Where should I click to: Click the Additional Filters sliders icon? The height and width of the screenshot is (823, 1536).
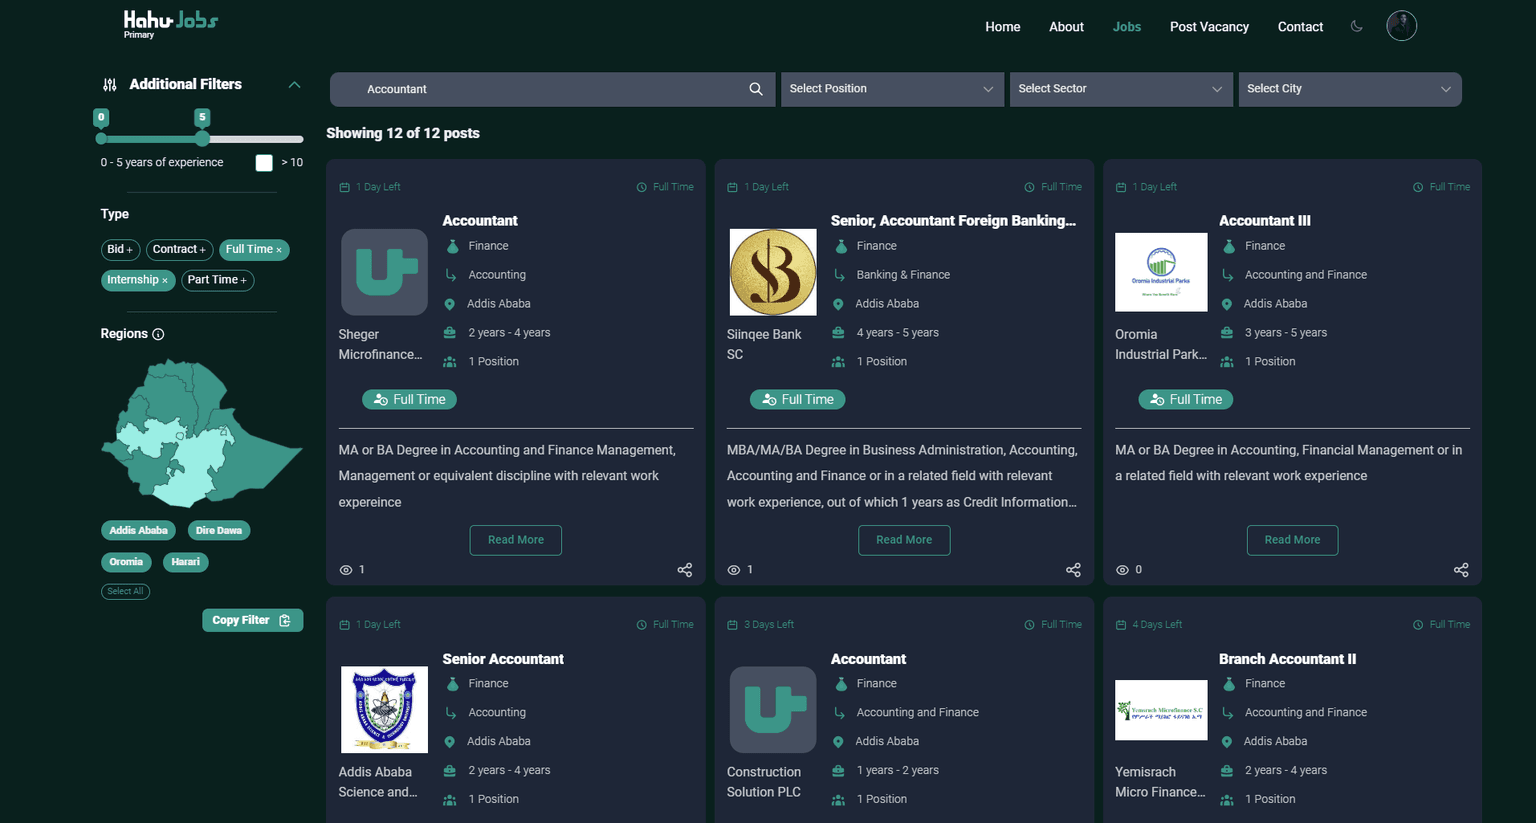(110, 85)
